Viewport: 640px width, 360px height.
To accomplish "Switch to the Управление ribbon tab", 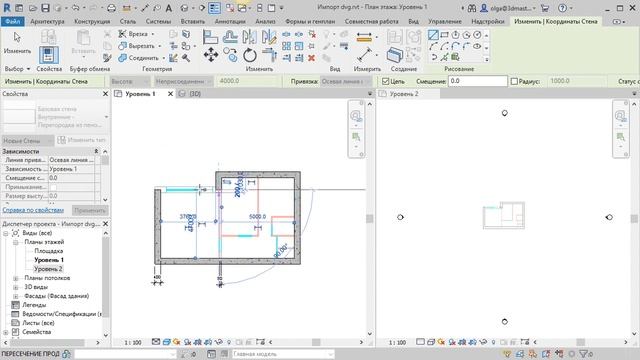I will 445,21.
